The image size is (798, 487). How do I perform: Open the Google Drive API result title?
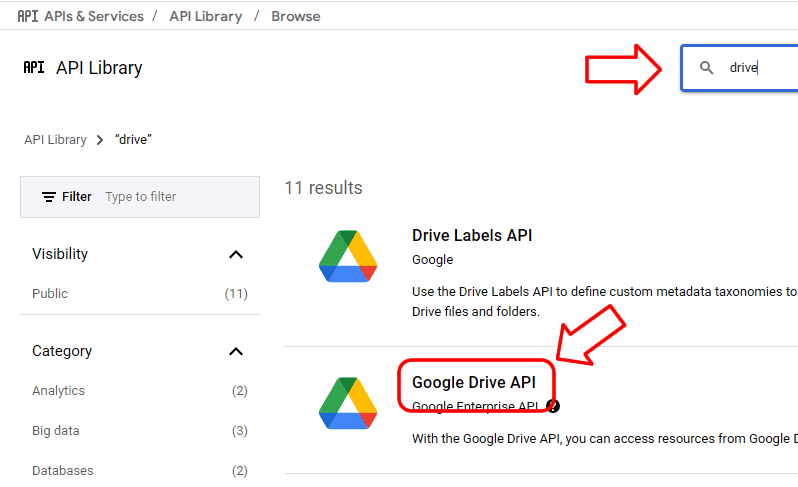coord(474,382)
